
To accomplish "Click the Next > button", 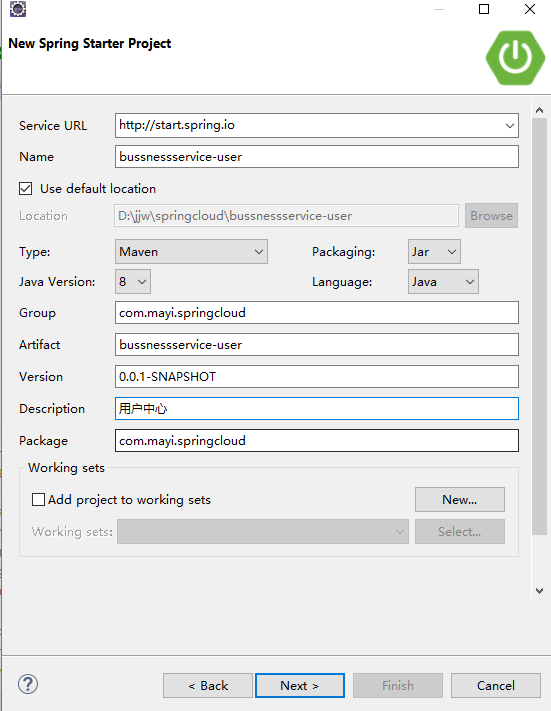I will click(x=300, y=685).
